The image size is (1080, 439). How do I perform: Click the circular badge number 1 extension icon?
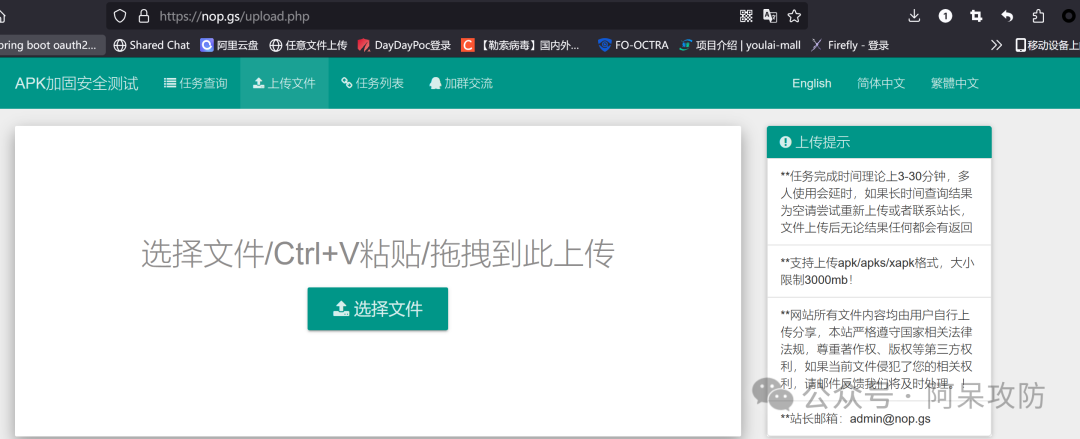(x=945, y=16)
